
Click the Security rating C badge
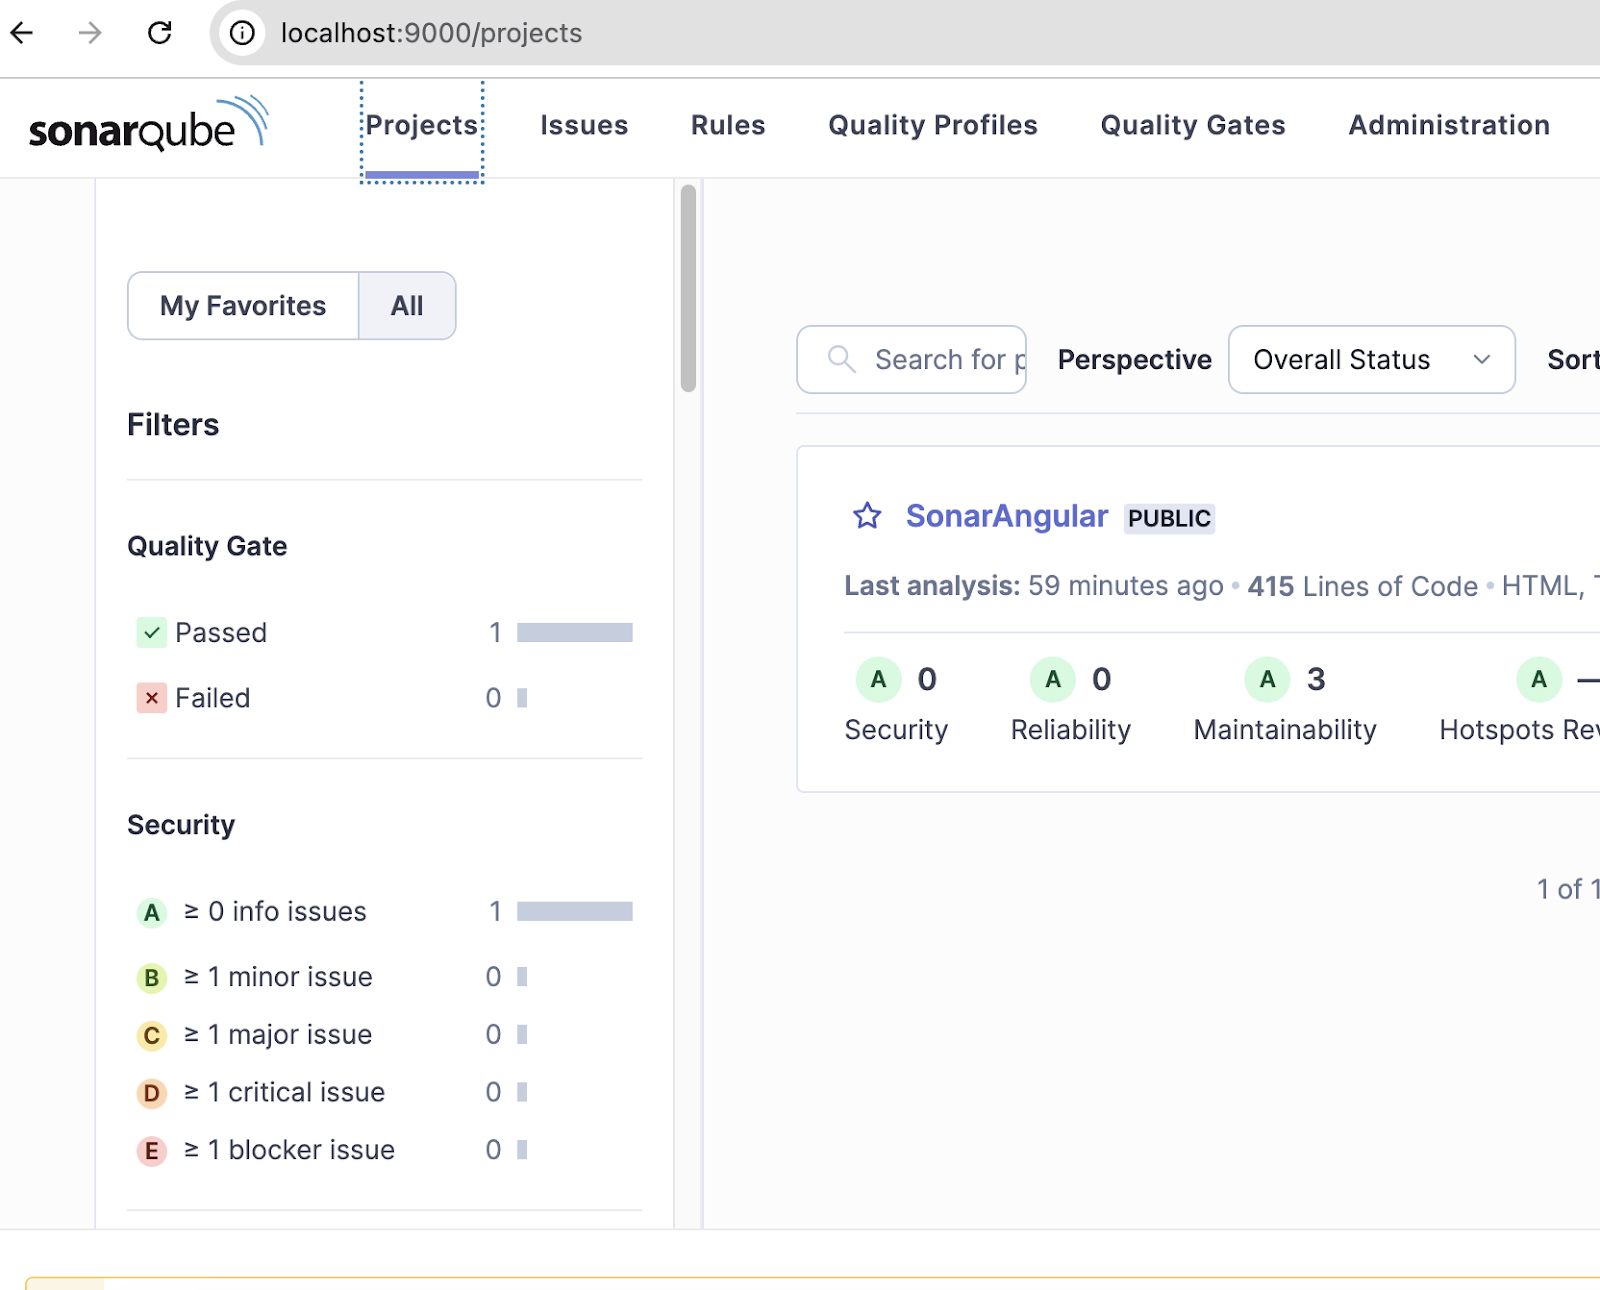pyautogui.click(x=152, y=1035)
